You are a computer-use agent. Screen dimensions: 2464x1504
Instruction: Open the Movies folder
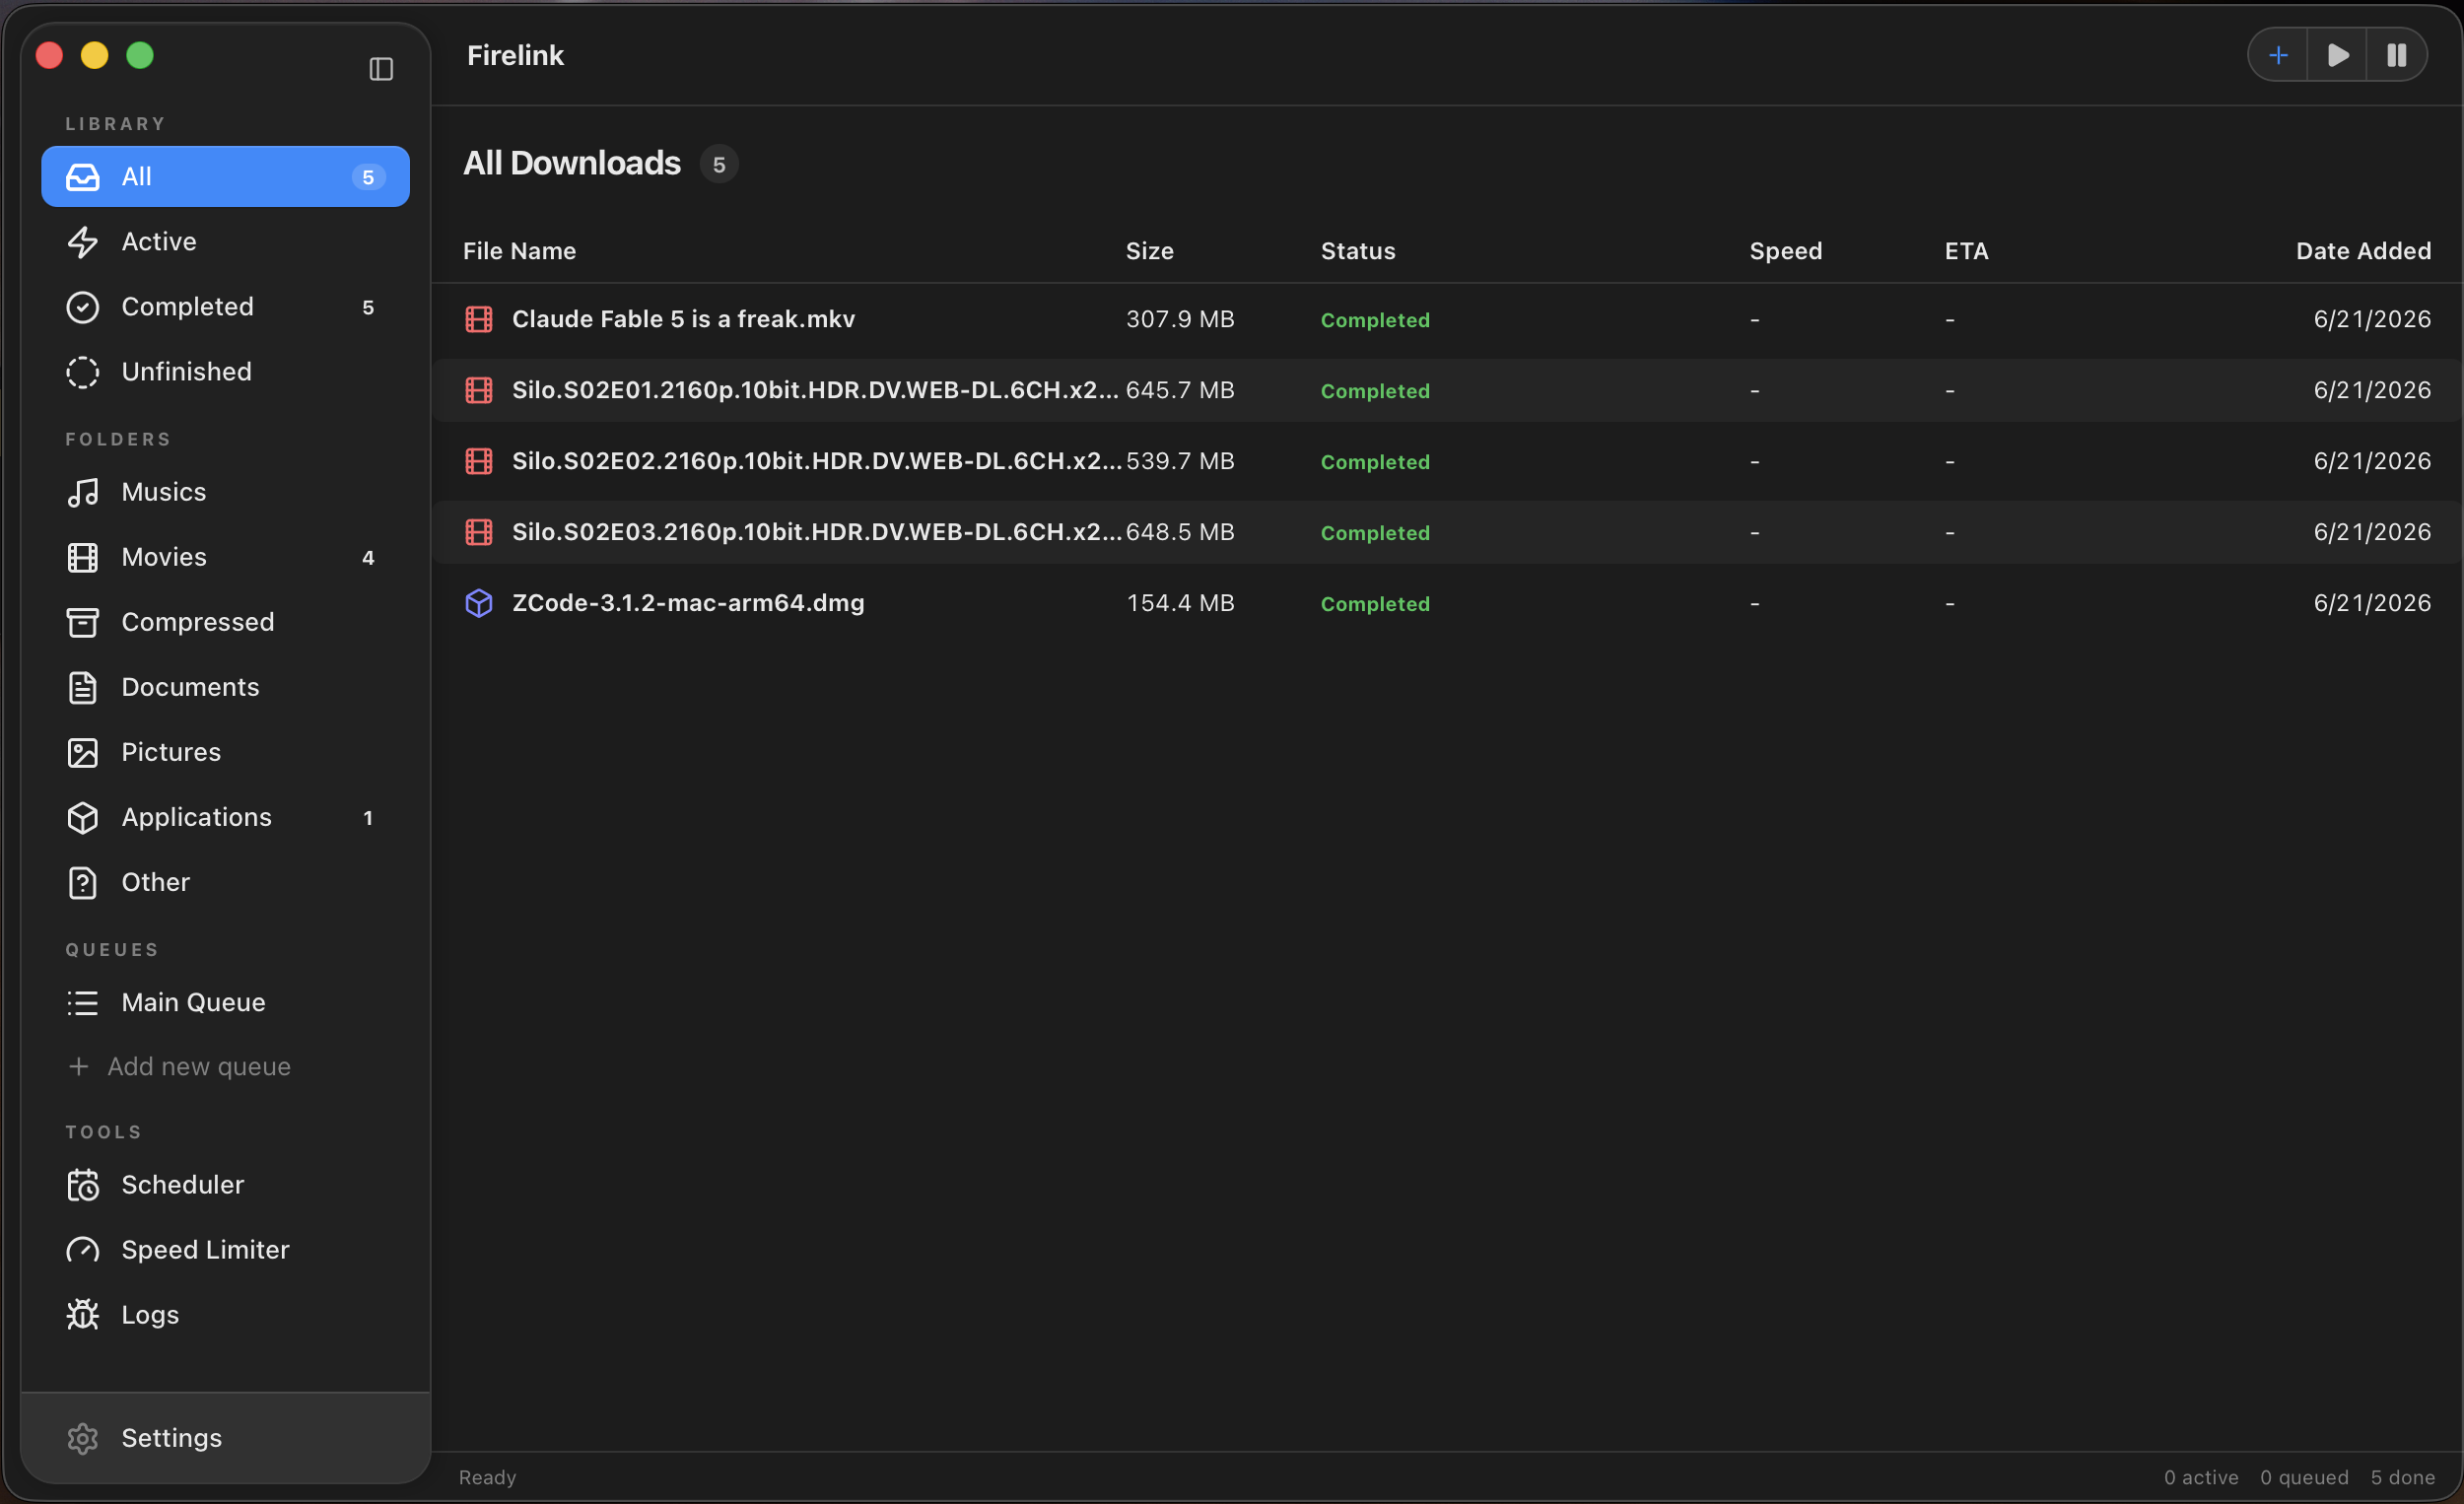click(225, 557)
